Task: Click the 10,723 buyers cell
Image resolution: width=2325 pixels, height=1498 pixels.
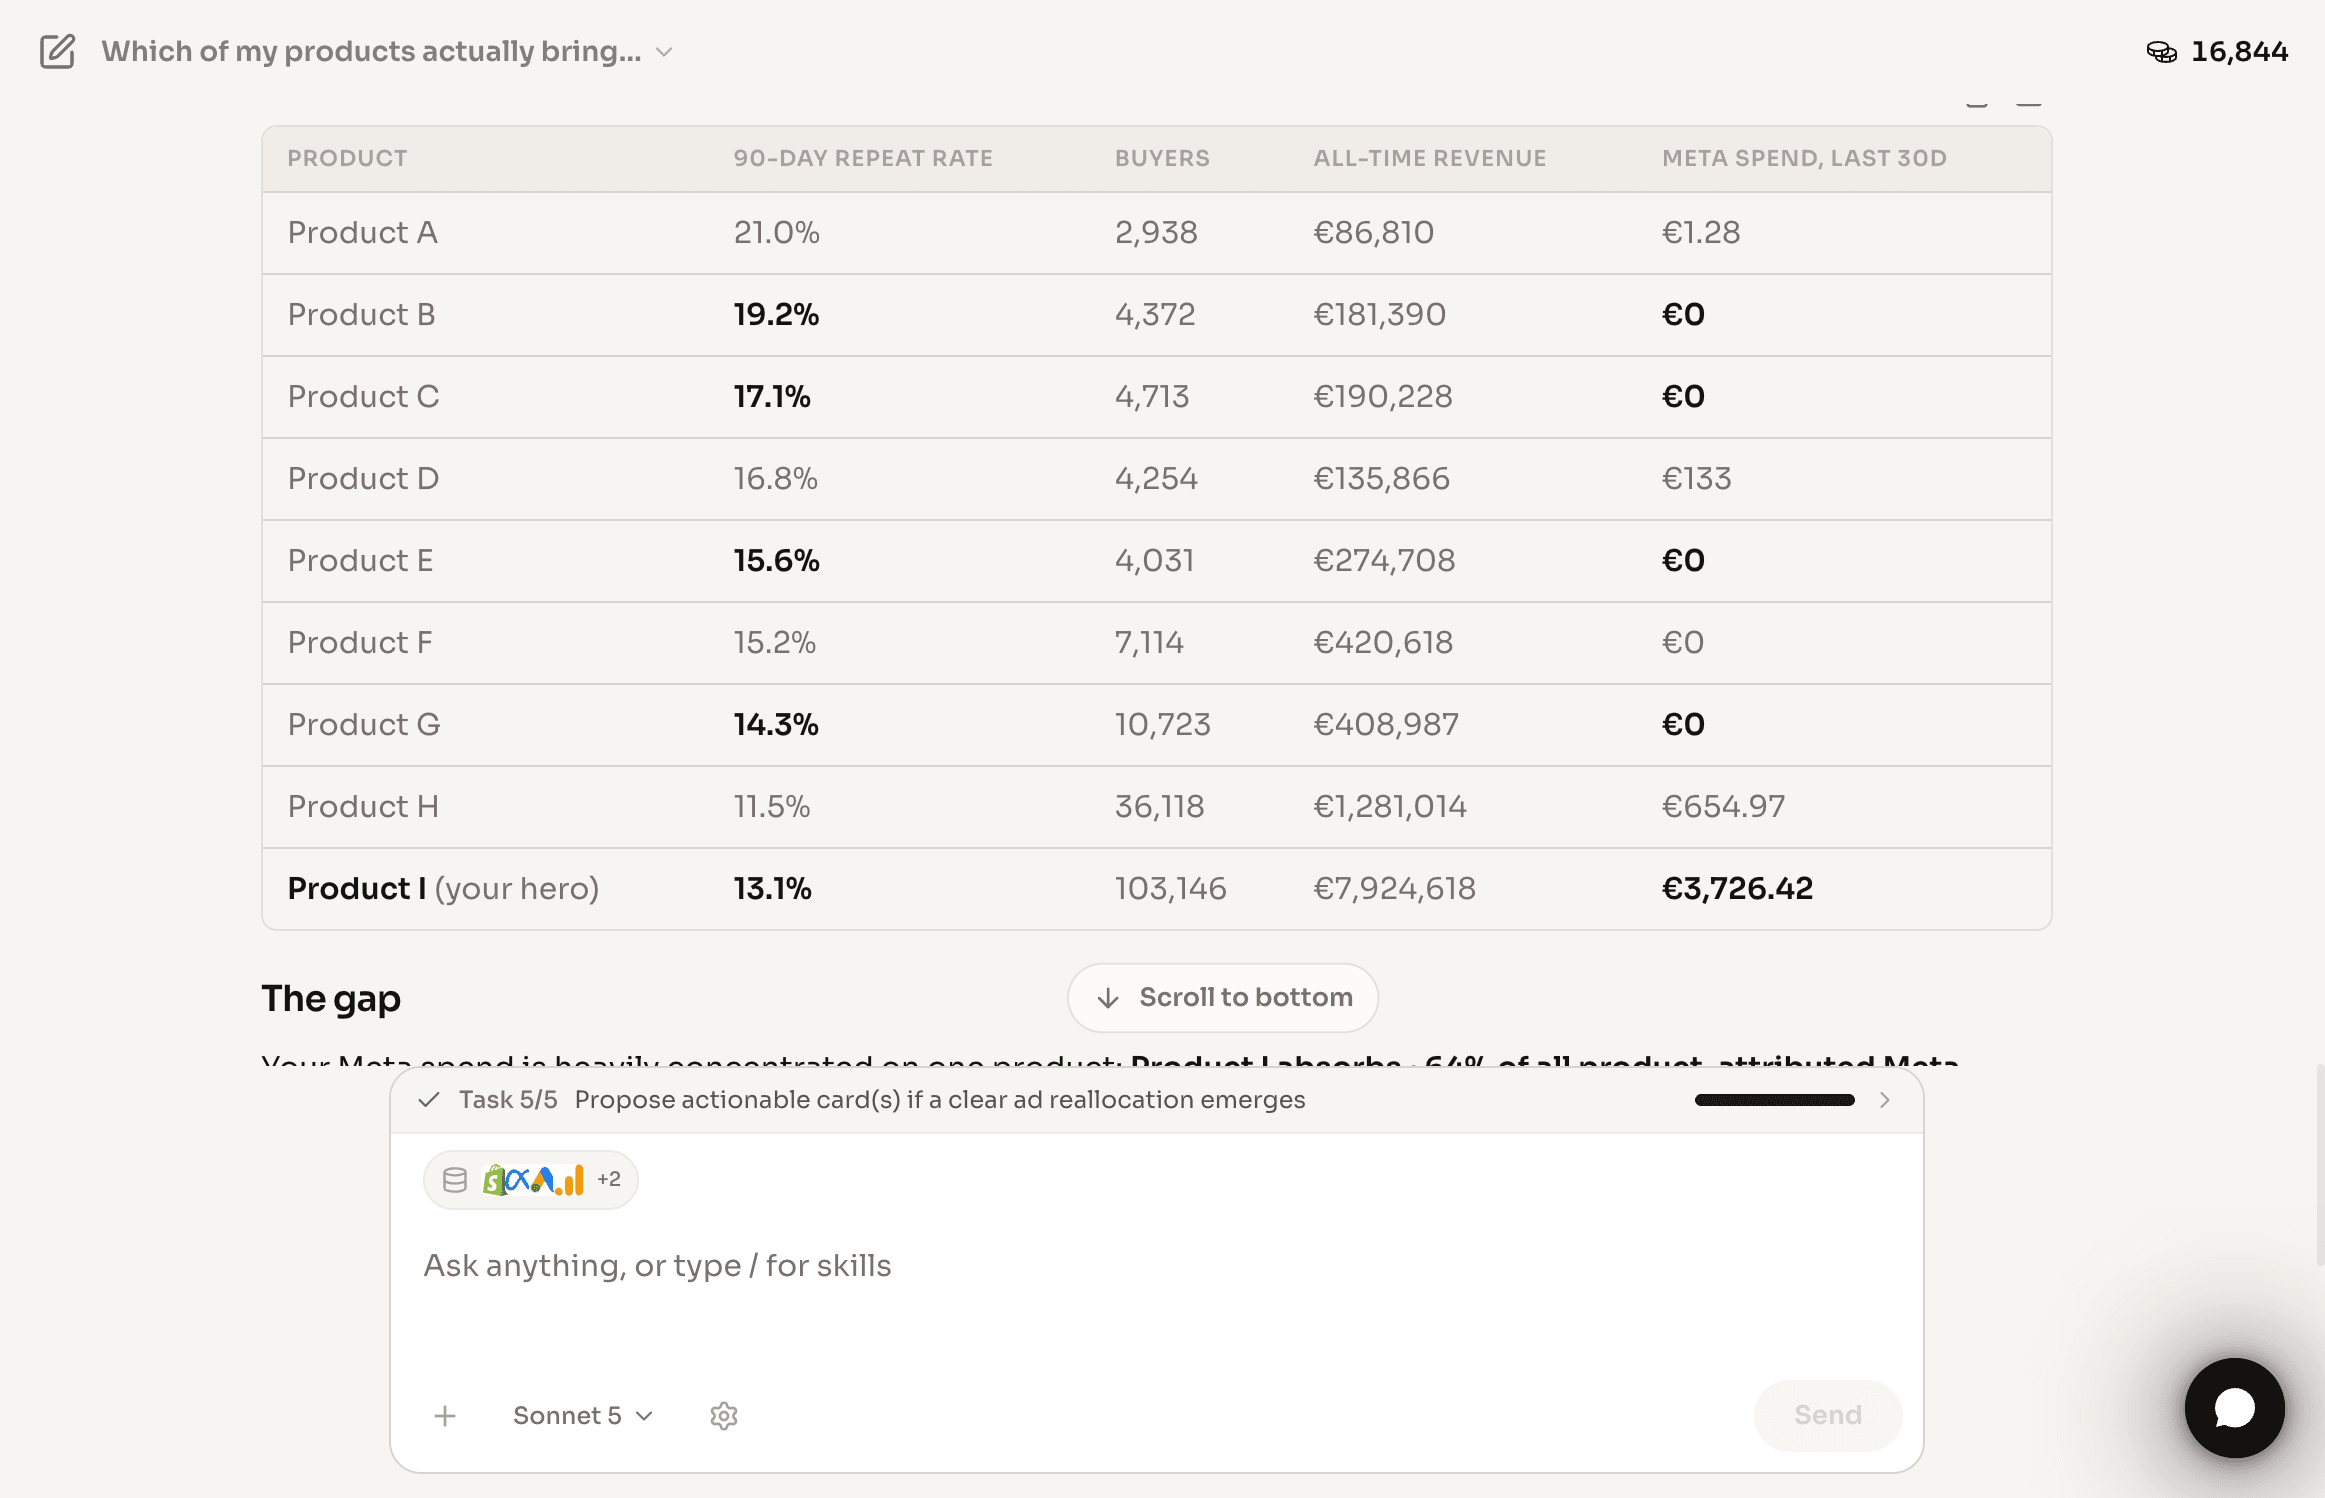Action: (1162, 725)
